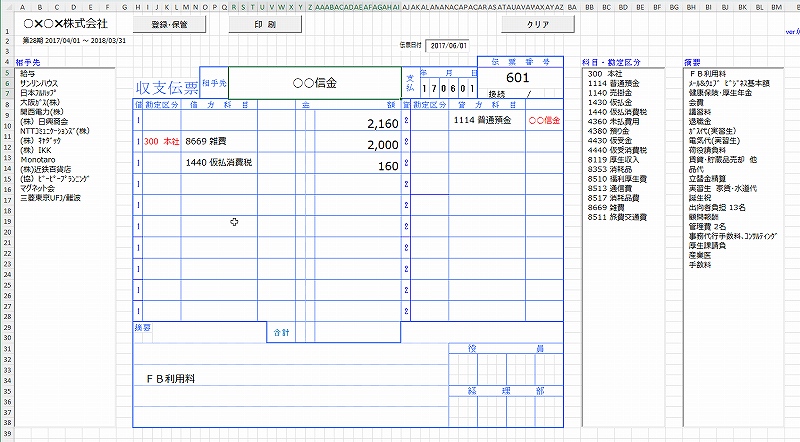Image resolution: width=800 pixels, height=442 pixels.
Task: Select 300 本社 in the 科目 list
Action: pyautogui.click(x=609, y=74)
